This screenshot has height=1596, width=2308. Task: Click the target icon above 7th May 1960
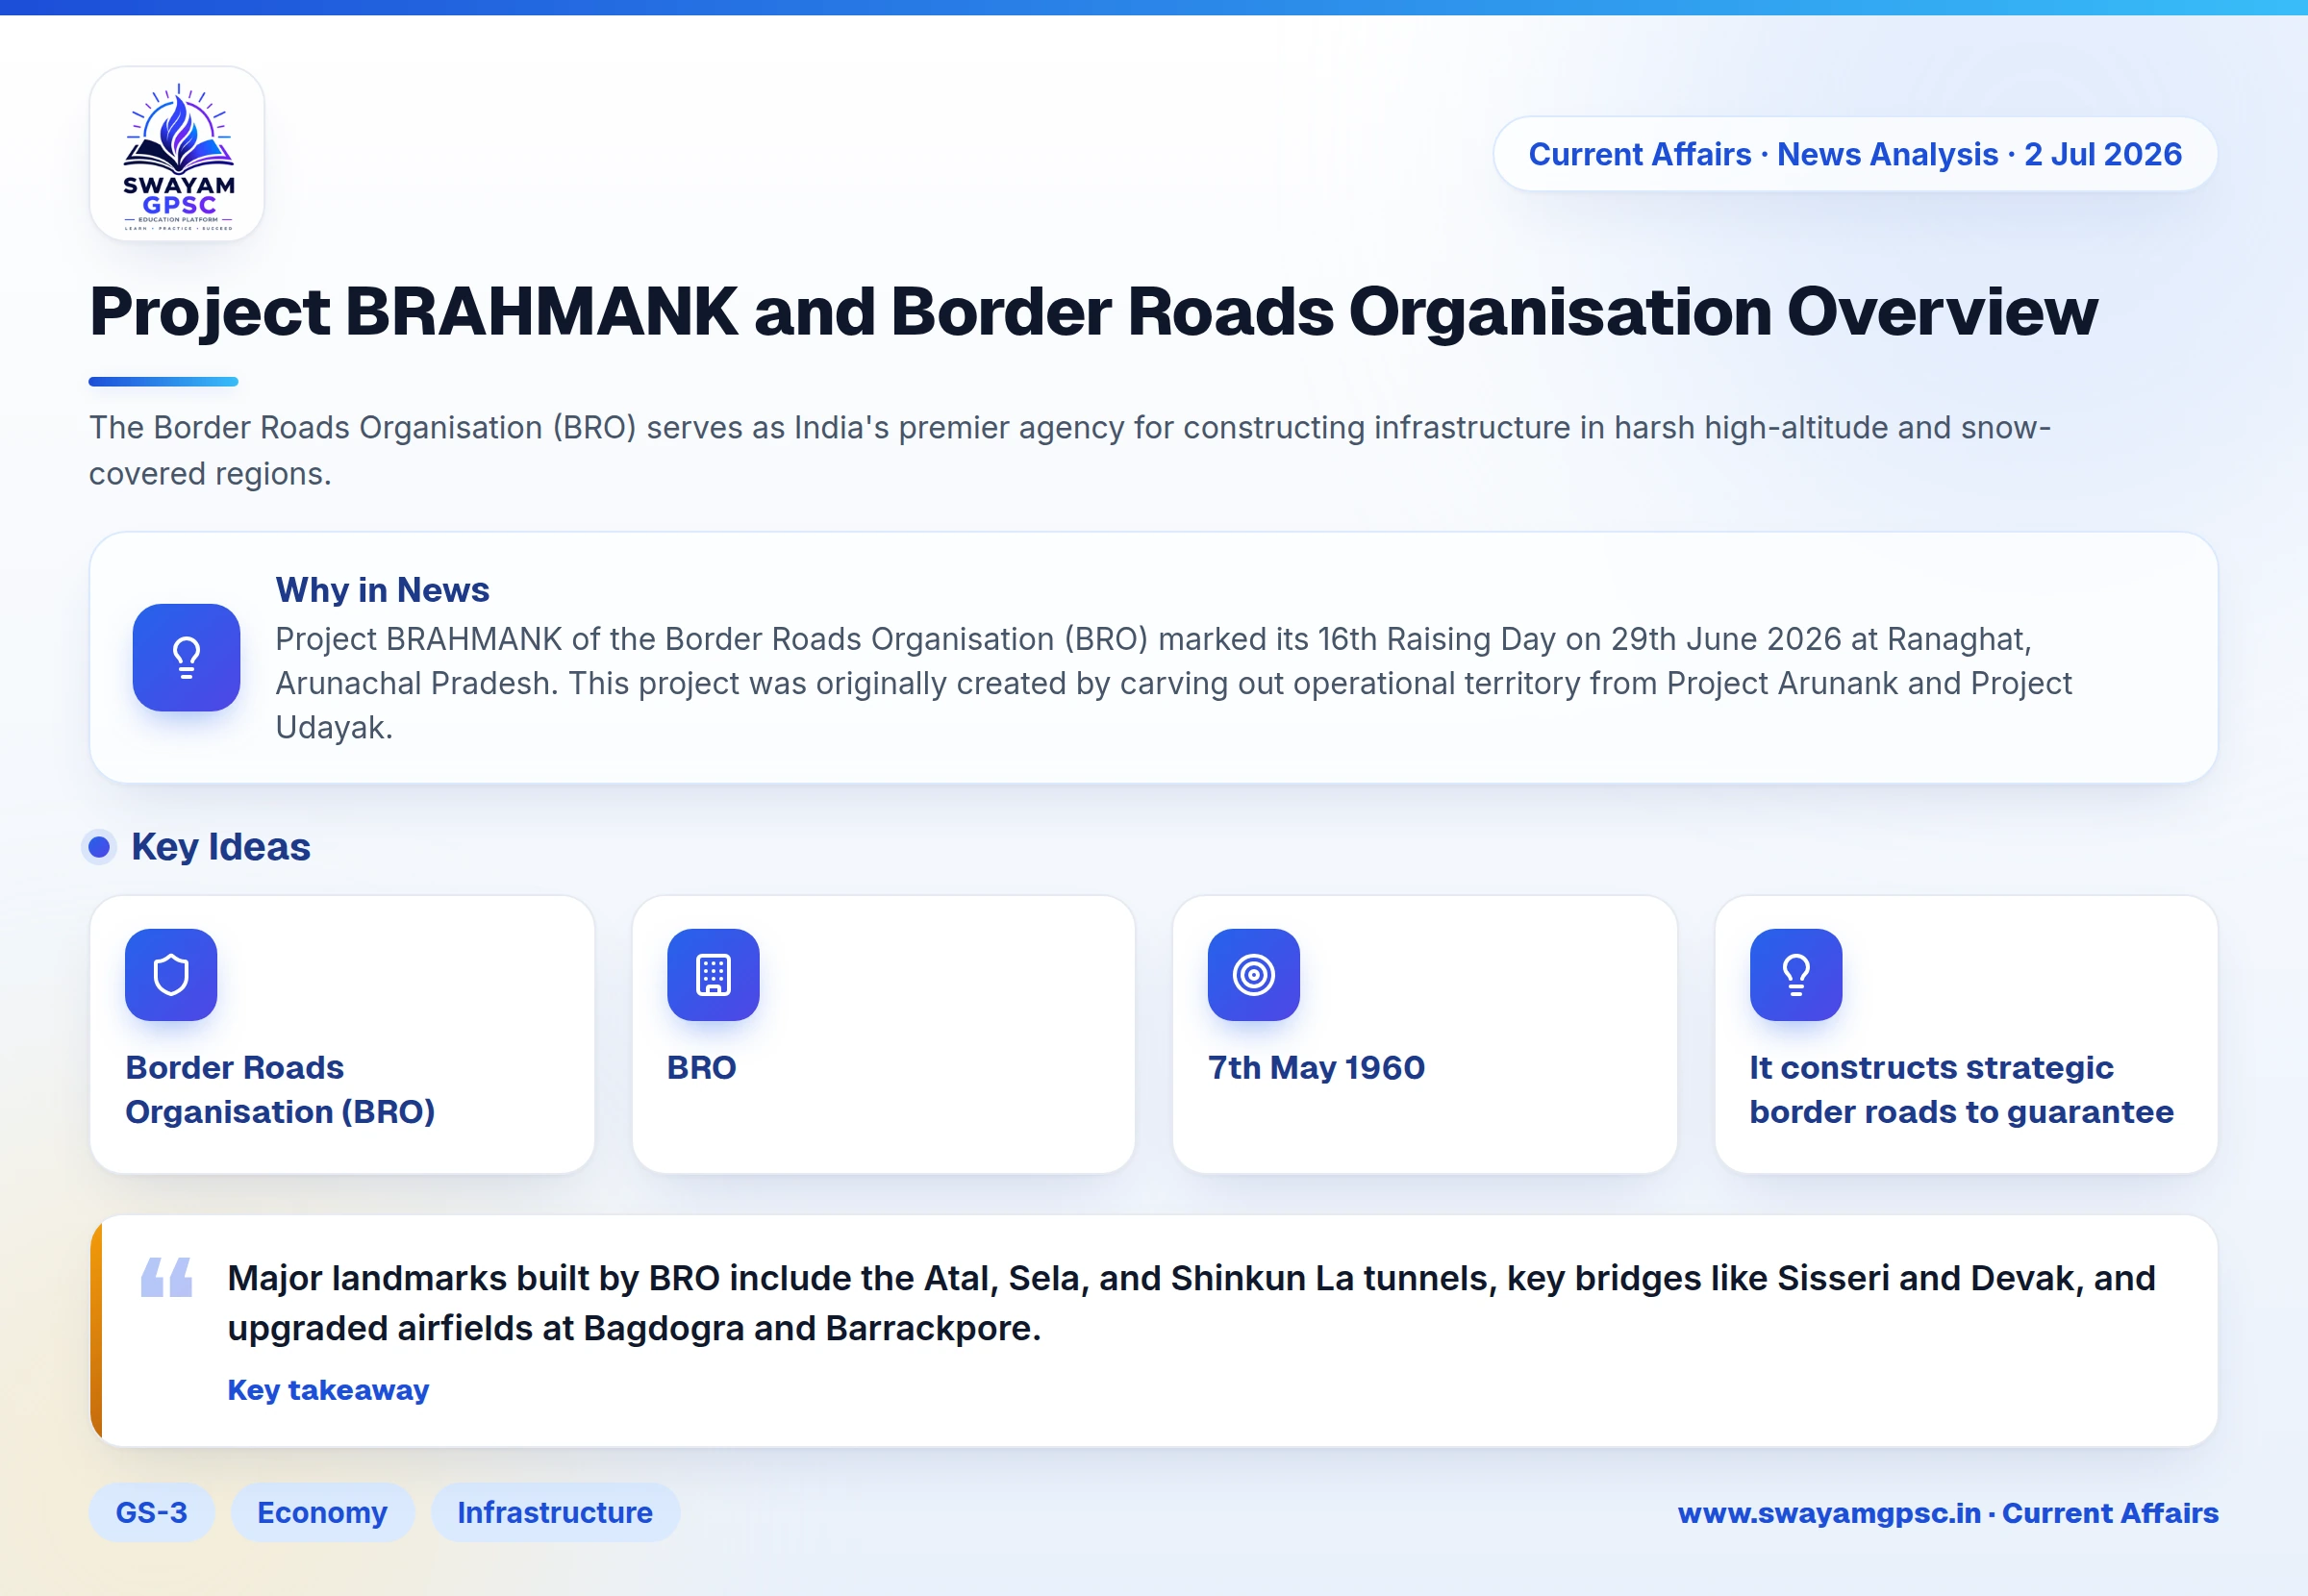(1254, 974)
